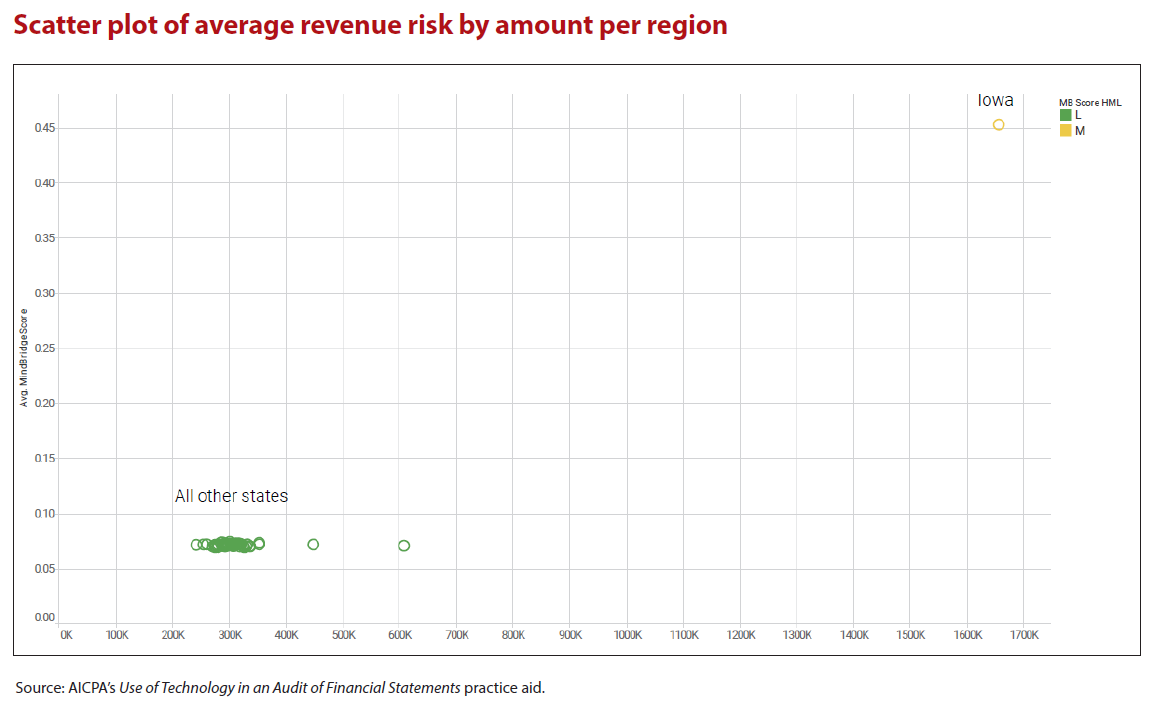Click the 'MB Score HML' legend title
The height and width of the screenshot is (724, 1149).
pos(1090,102)
